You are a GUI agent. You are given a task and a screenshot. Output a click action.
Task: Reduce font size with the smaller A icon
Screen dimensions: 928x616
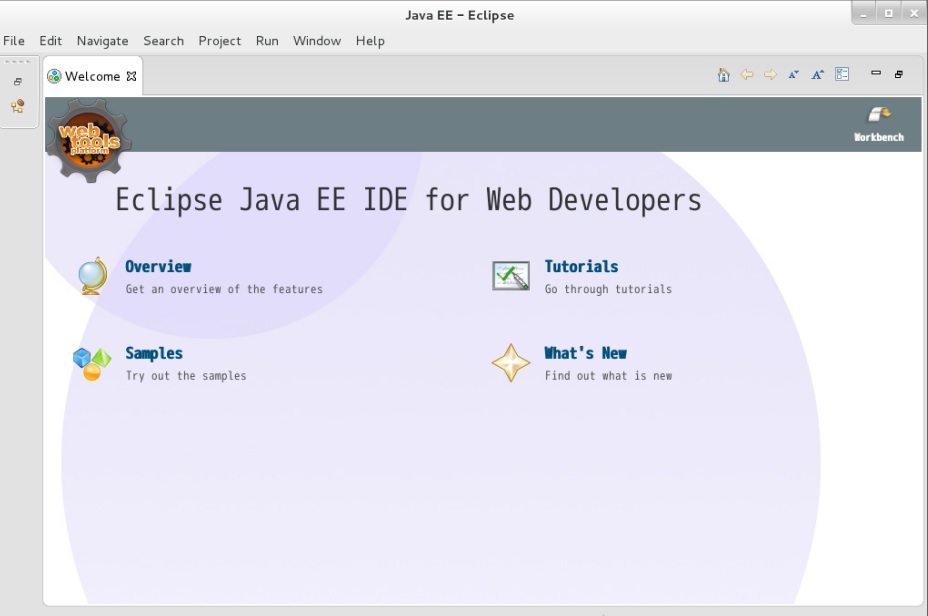(x=794, y=75)
